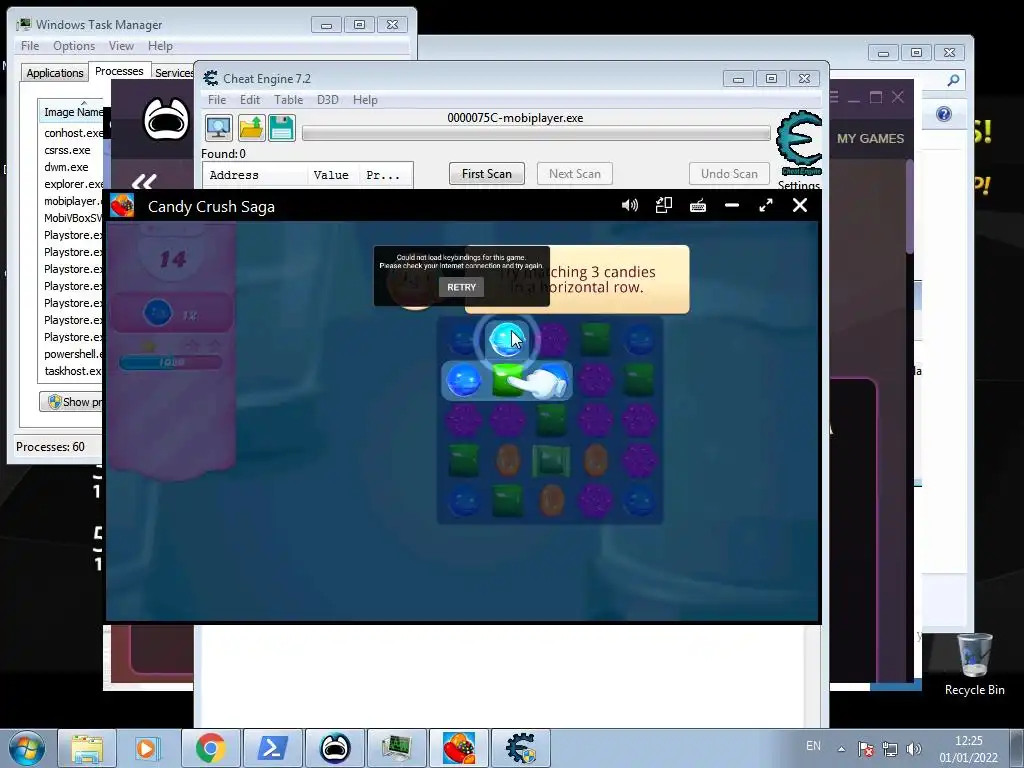Switch to emulator mascot taskbar icon

(x=335, y=748)
